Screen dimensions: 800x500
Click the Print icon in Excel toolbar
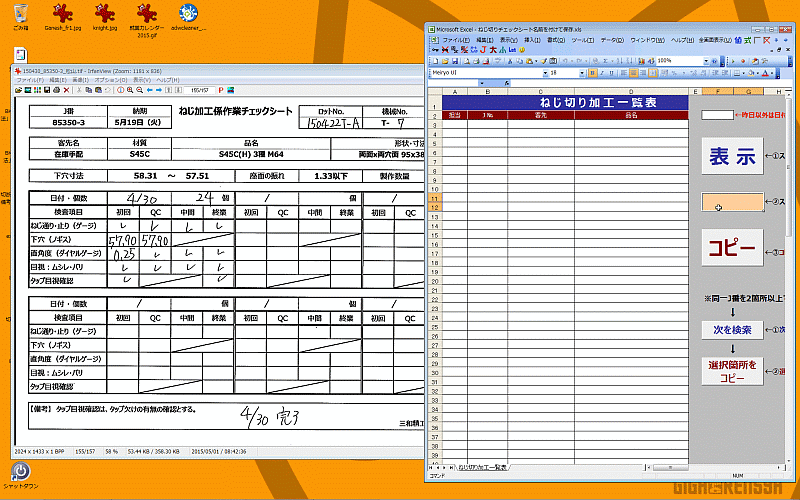476,61
